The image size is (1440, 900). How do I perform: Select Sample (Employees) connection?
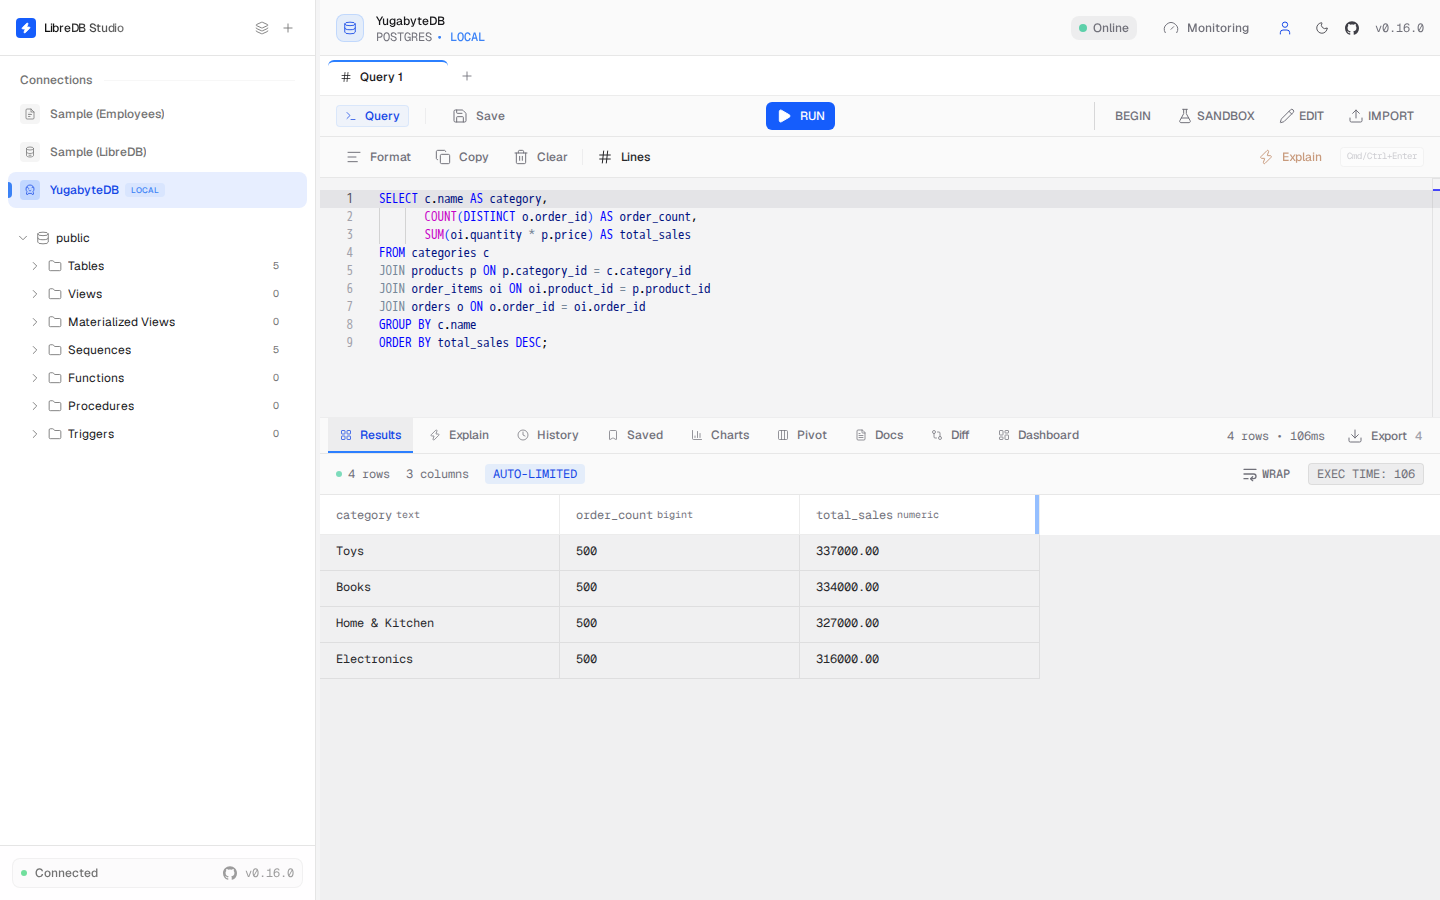click(x=157, y=114)
